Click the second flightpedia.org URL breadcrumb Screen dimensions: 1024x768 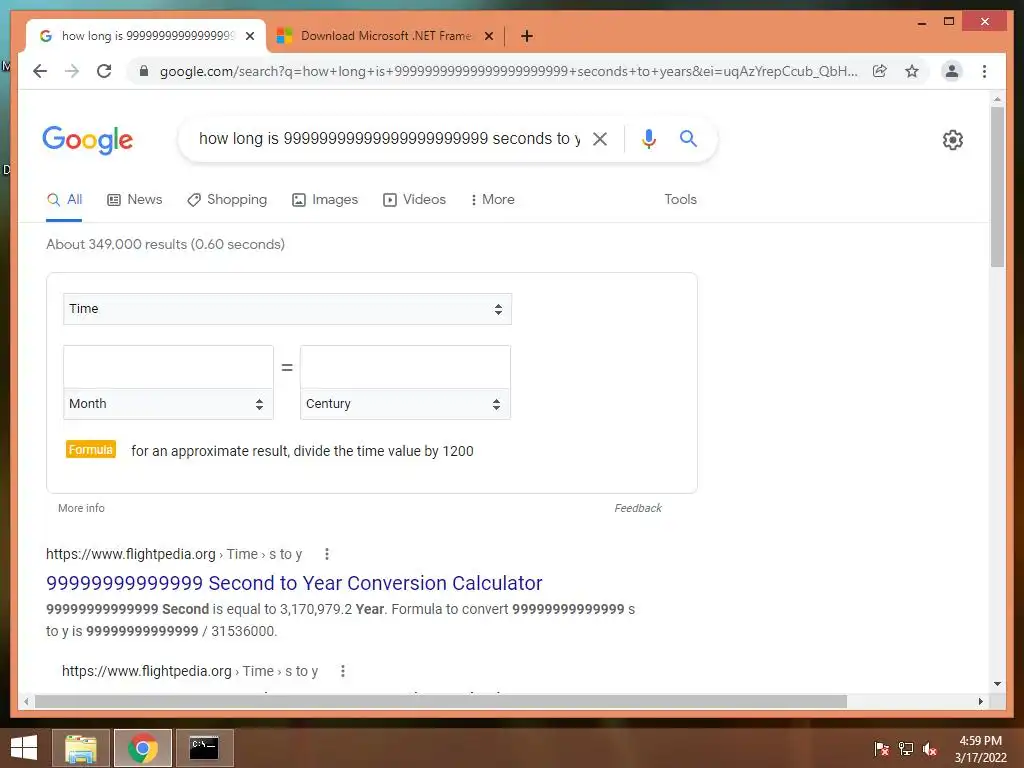(x=189, y=671)
